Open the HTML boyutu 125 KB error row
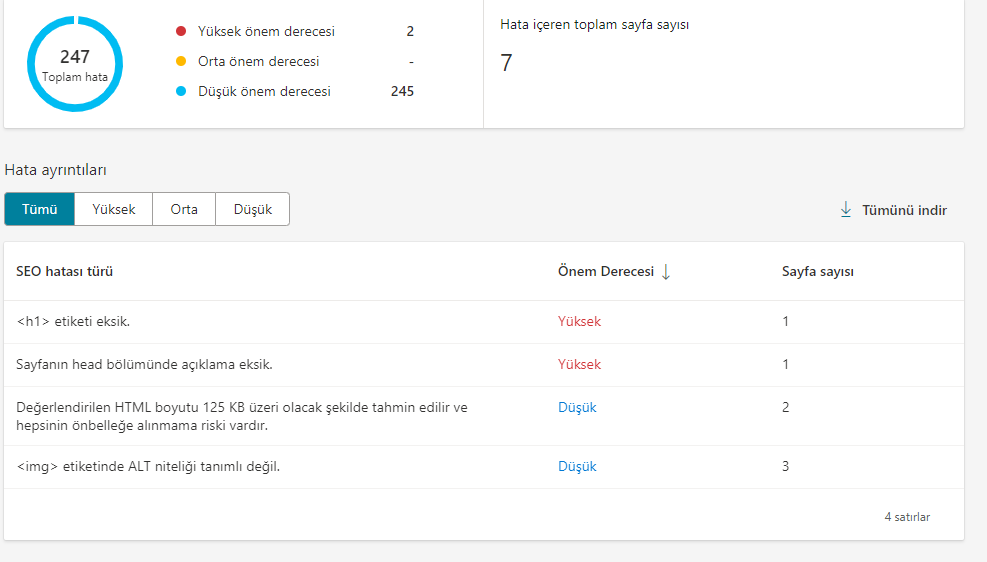Viewport: 987px width, 562px height. tap(483, 416)
